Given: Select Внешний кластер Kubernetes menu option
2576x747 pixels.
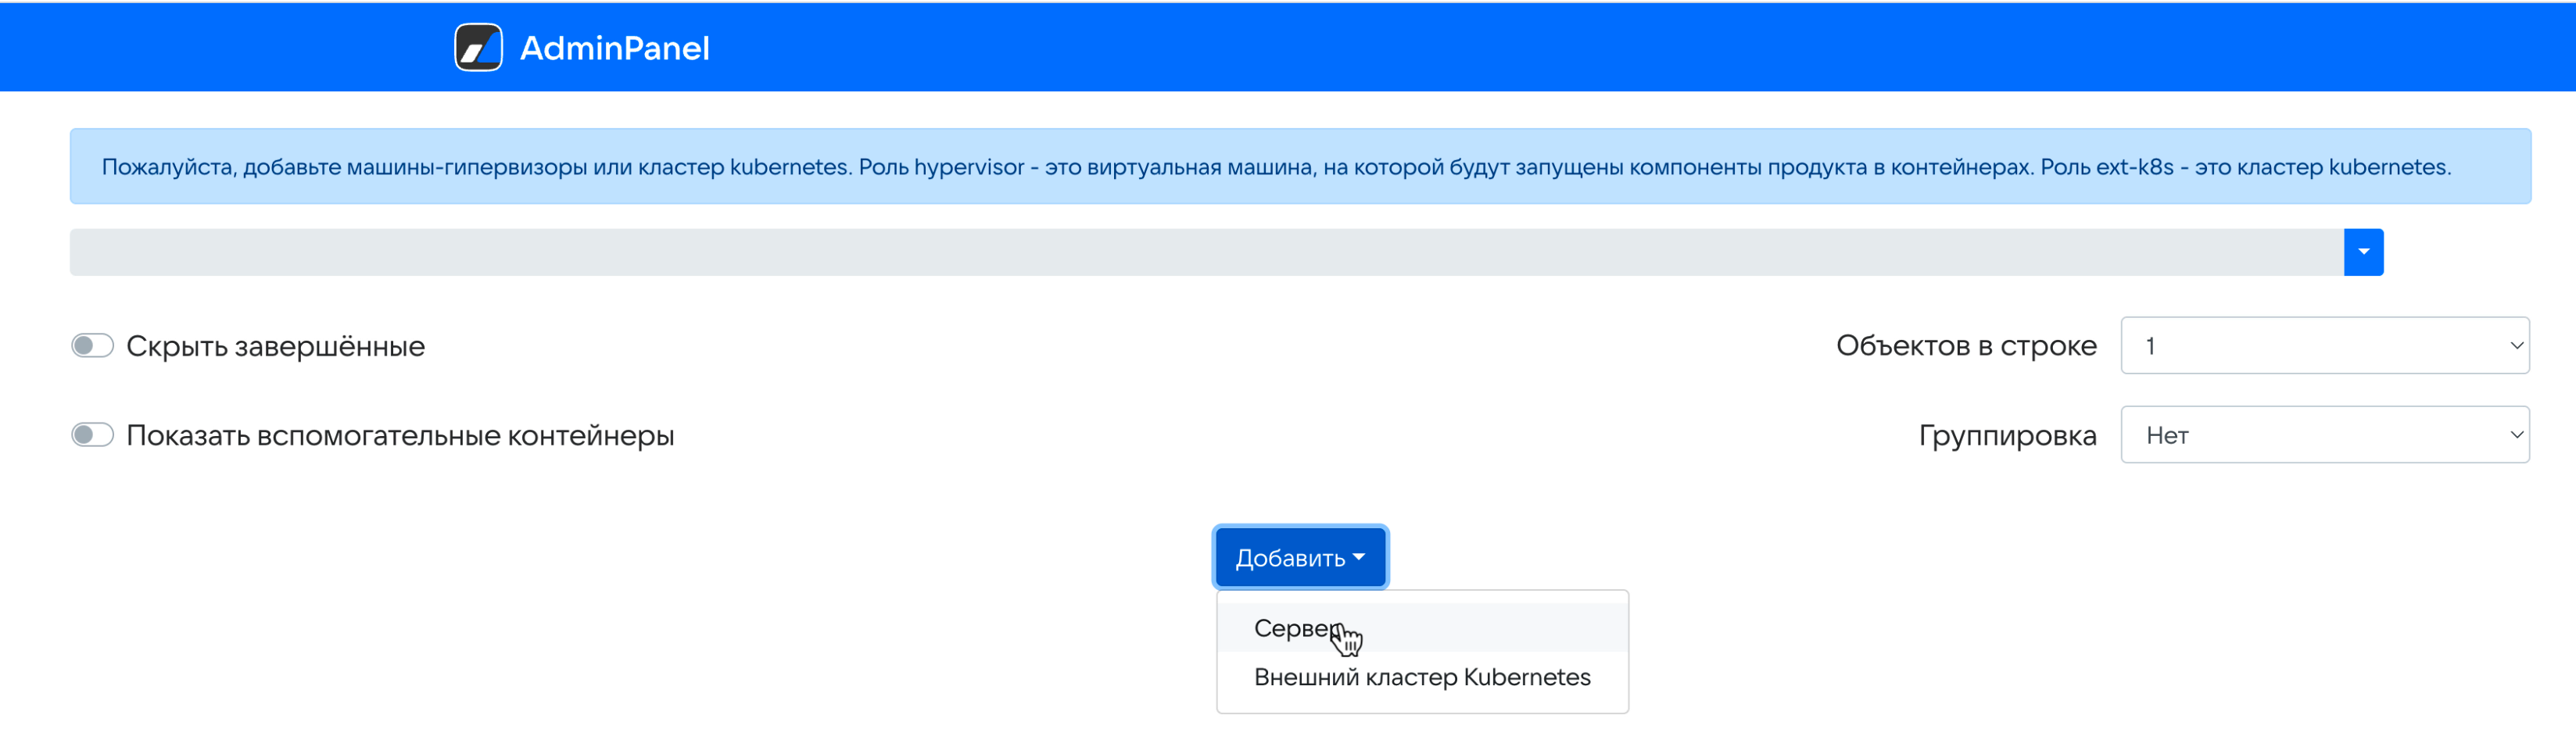Looking at the screenshot, I should (1421, 677).
